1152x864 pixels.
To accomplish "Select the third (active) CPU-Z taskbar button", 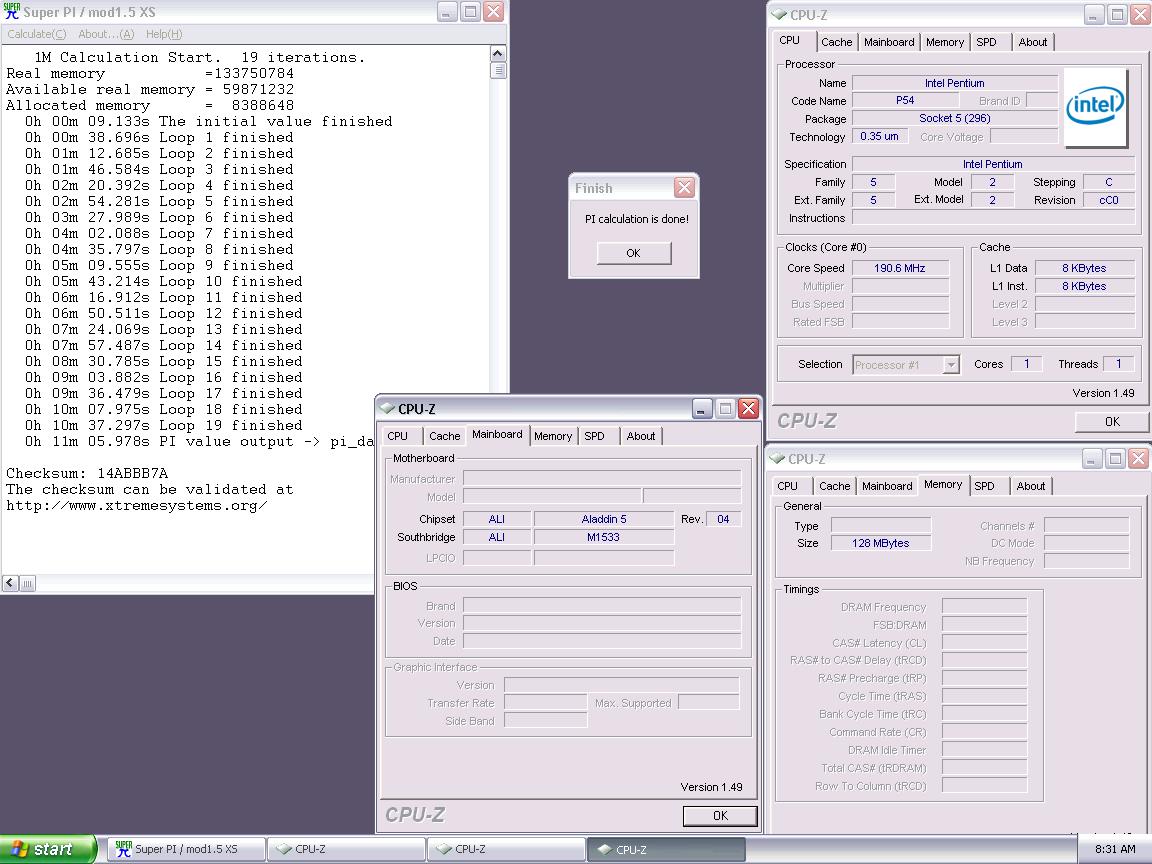I will [x=666, y=849].
